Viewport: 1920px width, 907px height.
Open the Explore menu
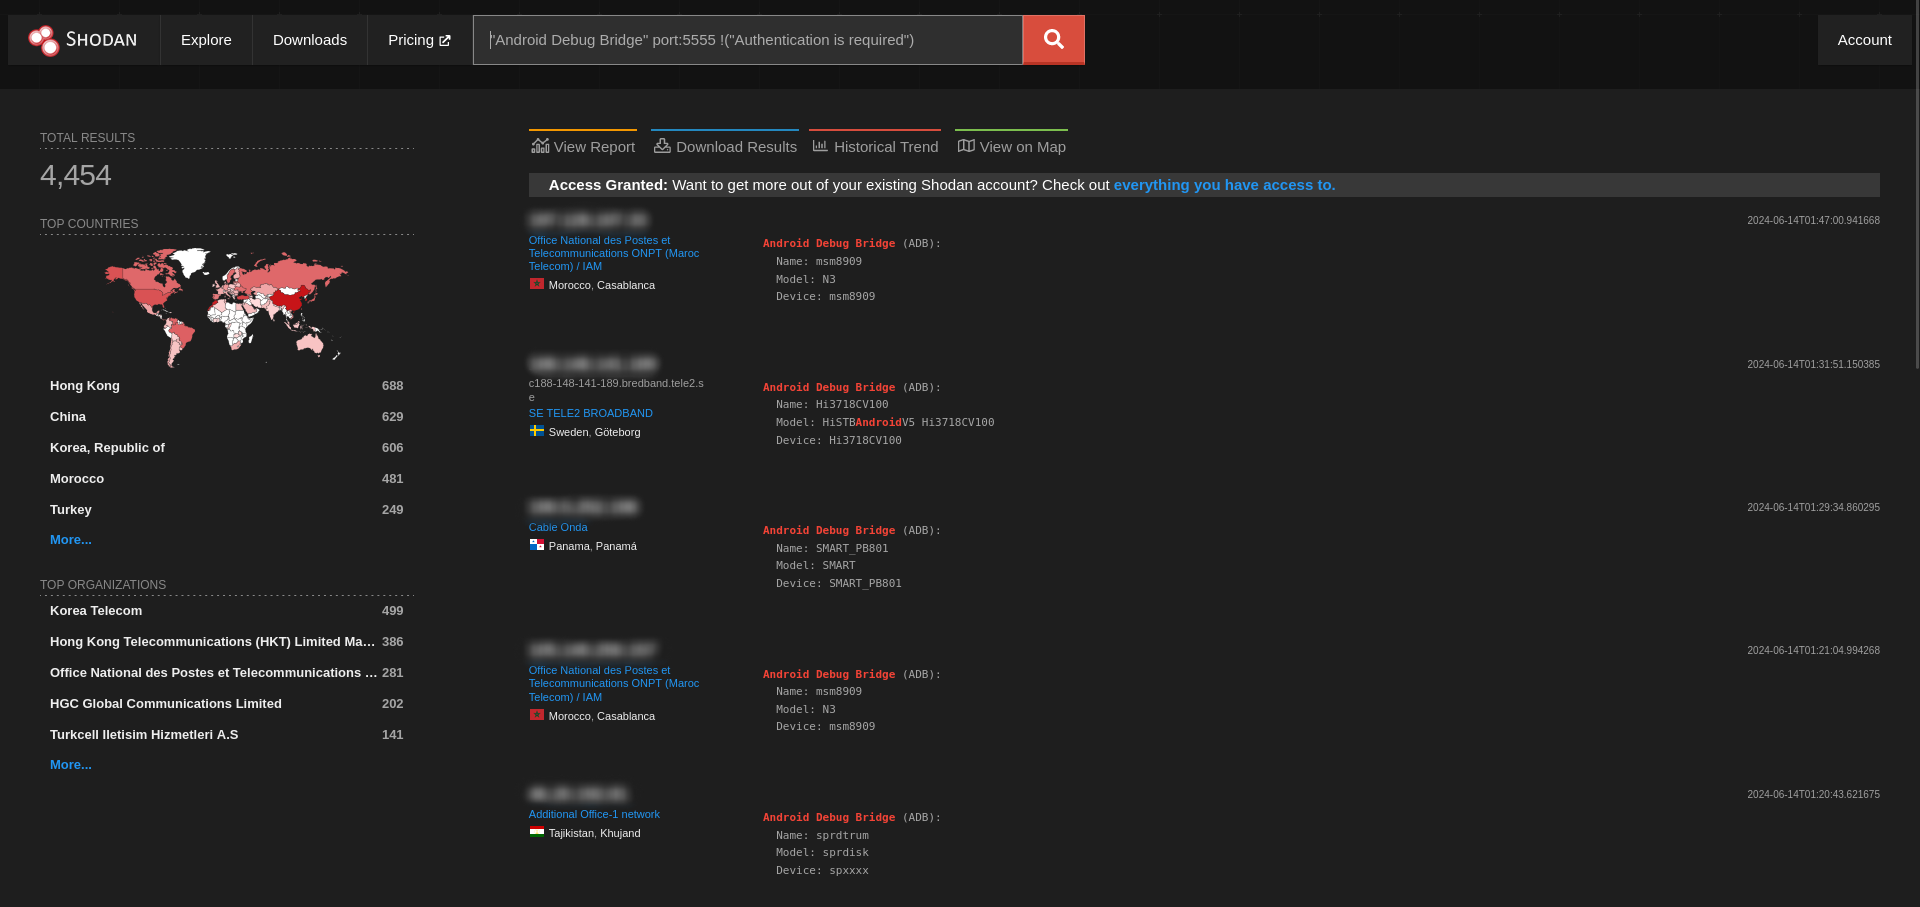tap(206, 40)
